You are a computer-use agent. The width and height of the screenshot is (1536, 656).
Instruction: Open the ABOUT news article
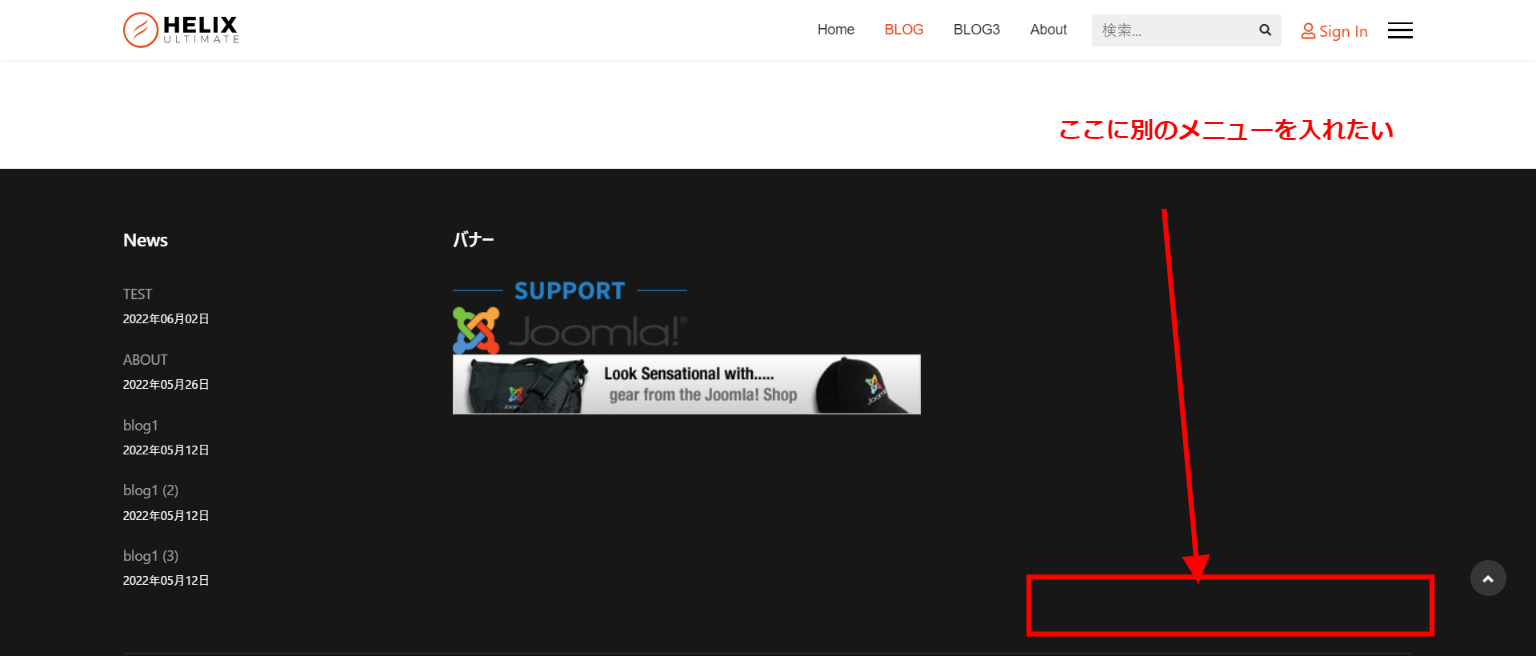pyautogui.click(x=145, y=360)
